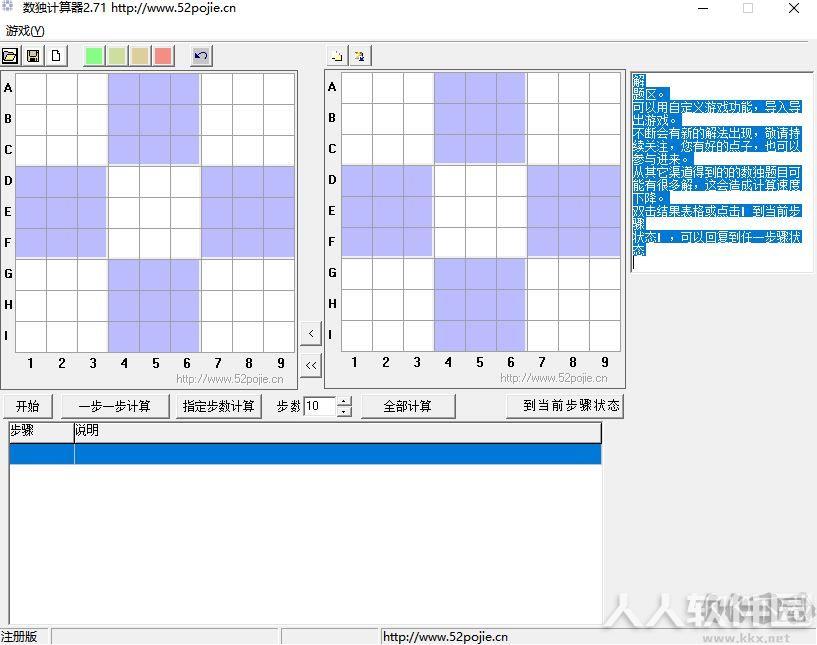
Task: Click the 开始 button
Action: (28, 406)
